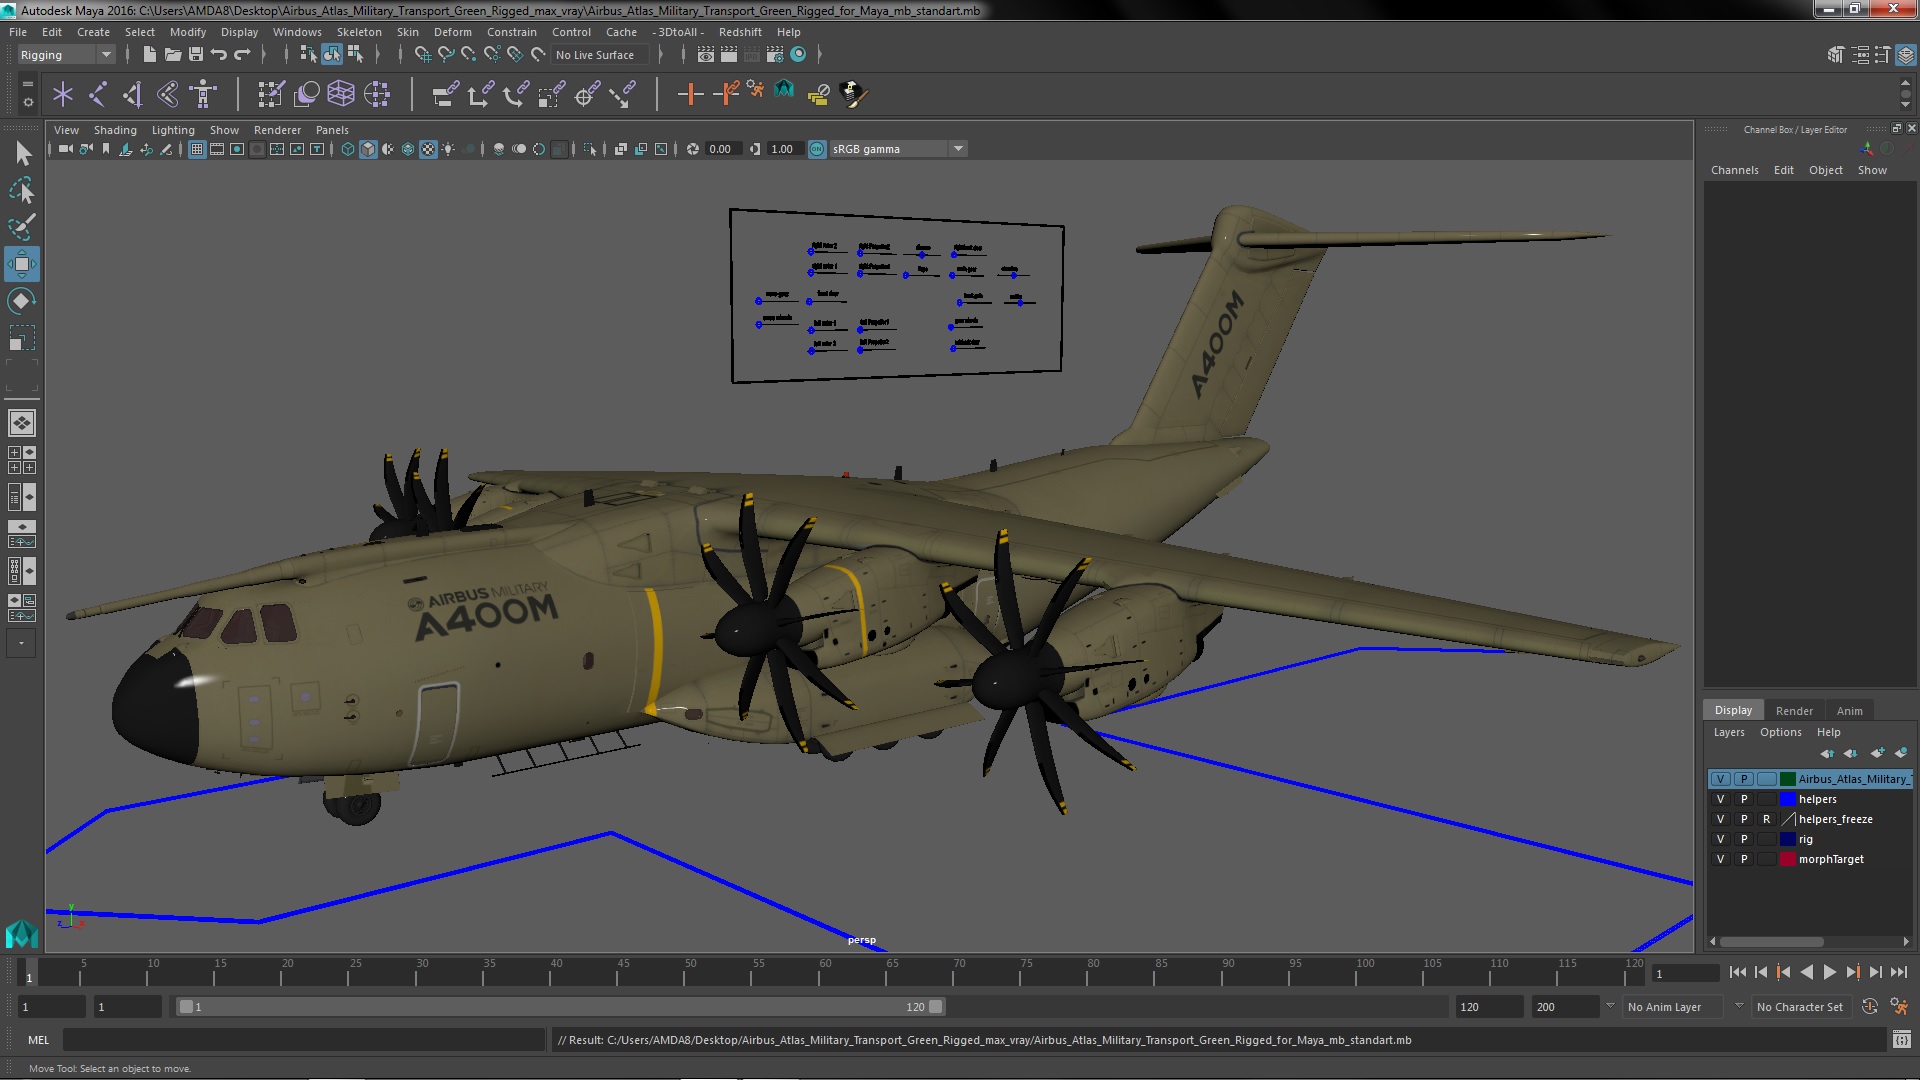The width and height of the screenshot is (1920, 1080).
Task: Toggle playback P for morphTarget layer
Action: pos(1744,859)
